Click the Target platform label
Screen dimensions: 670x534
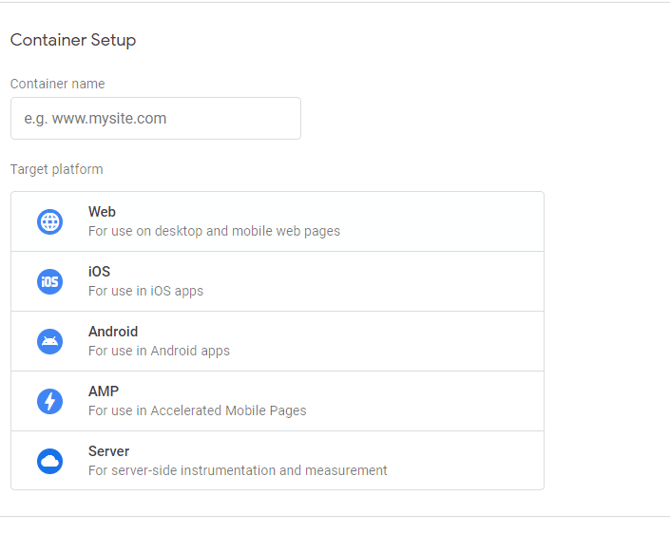pyautogui.click(x=56, y=169)
